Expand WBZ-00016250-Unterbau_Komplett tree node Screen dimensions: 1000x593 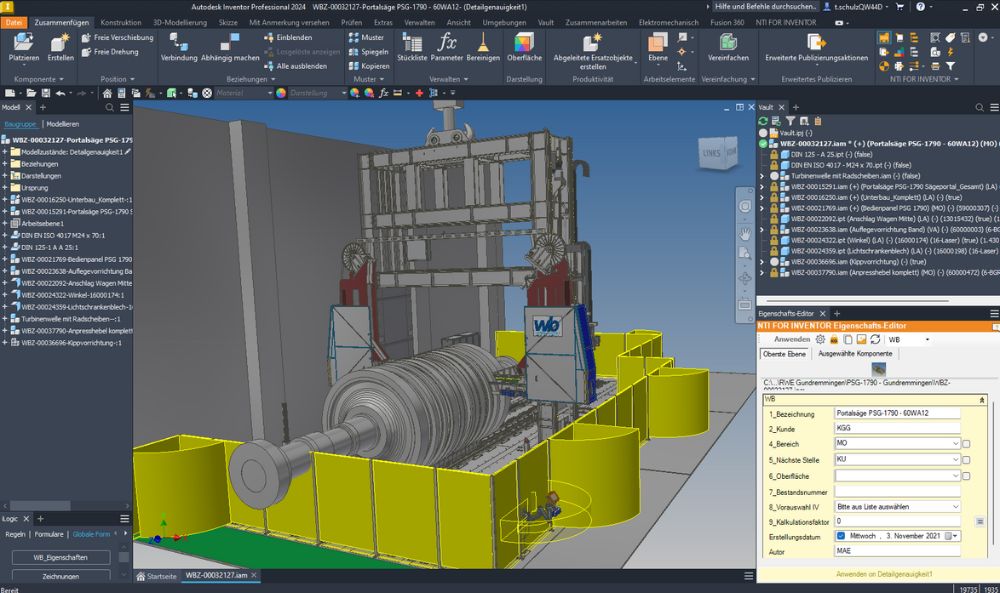4,200
